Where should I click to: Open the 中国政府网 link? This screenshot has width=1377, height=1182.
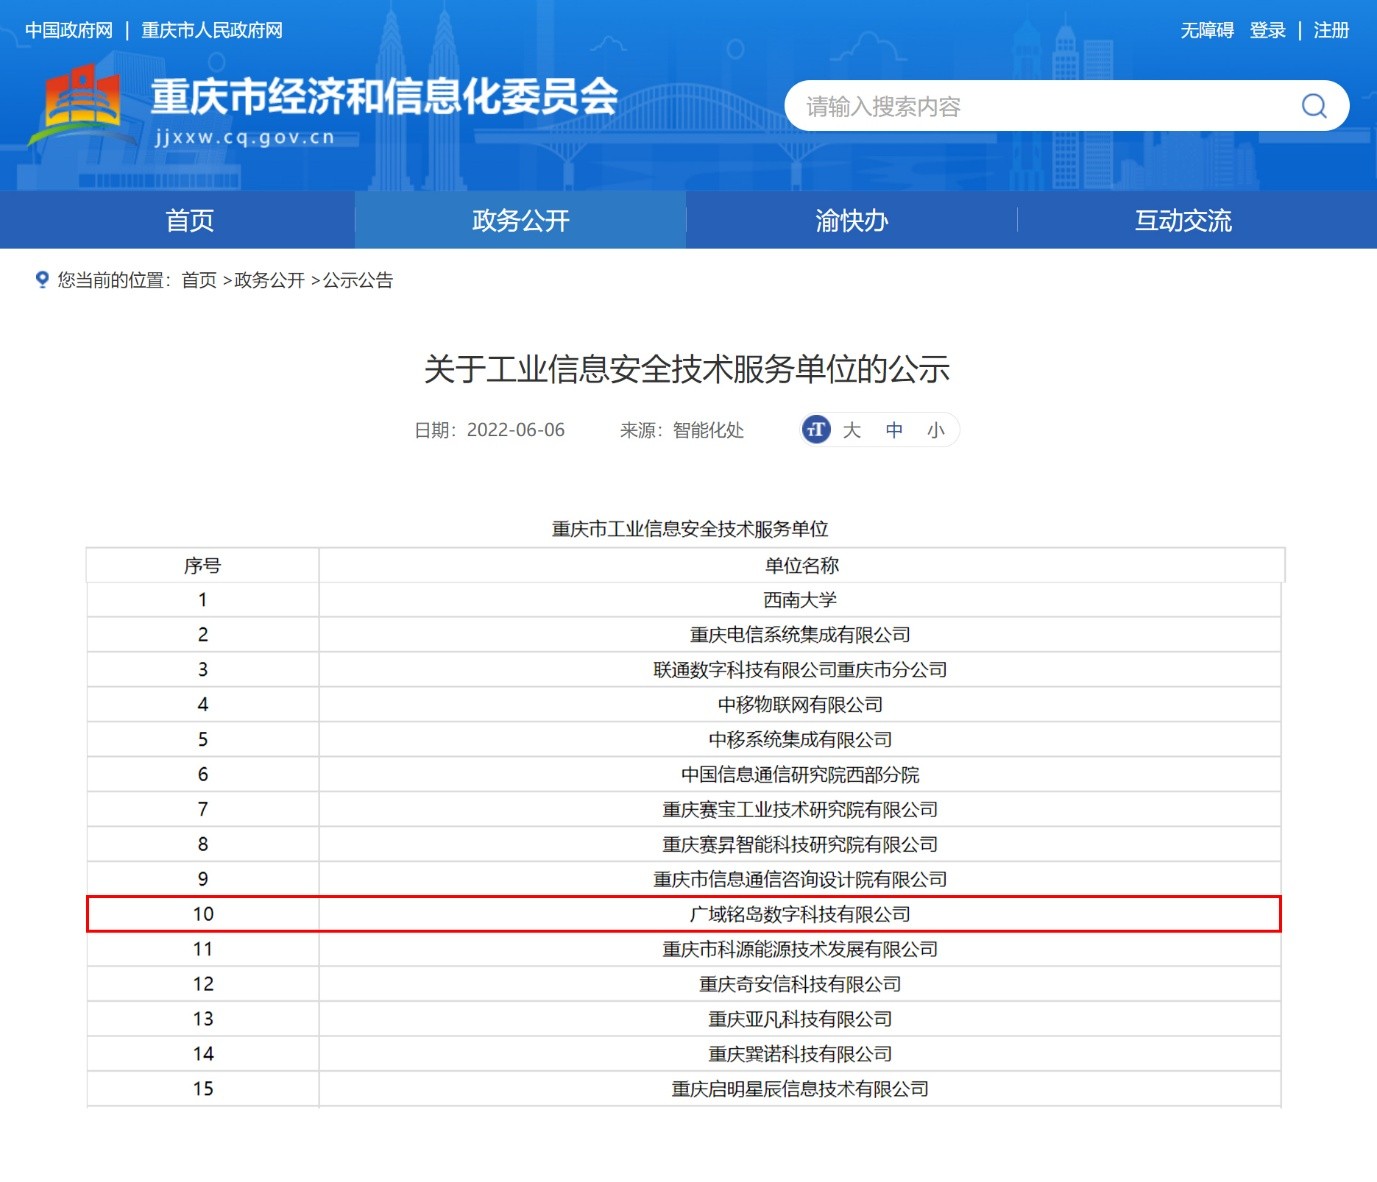69,30
